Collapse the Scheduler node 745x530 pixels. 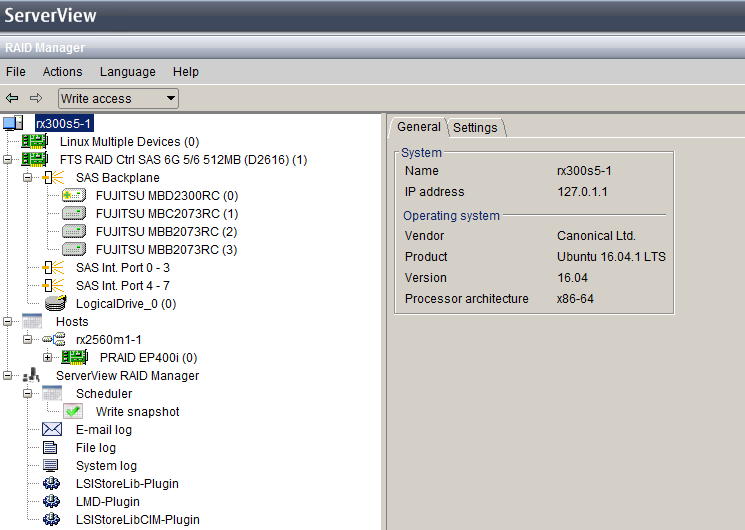pos(28,394)
